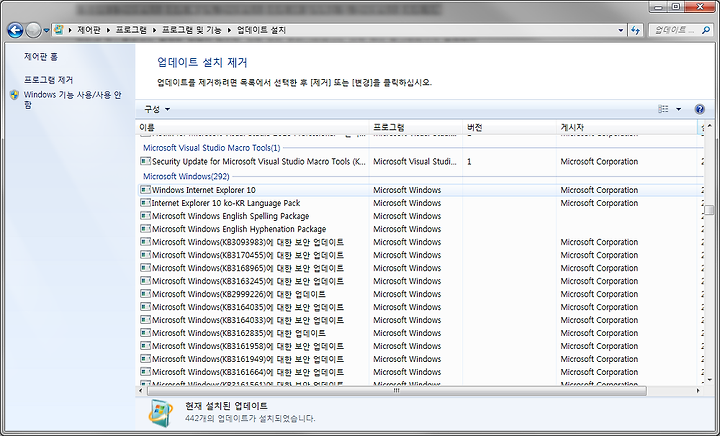Sort by 버전 column header
Viewport: 720px width, 436px height.
pos(509,127)
